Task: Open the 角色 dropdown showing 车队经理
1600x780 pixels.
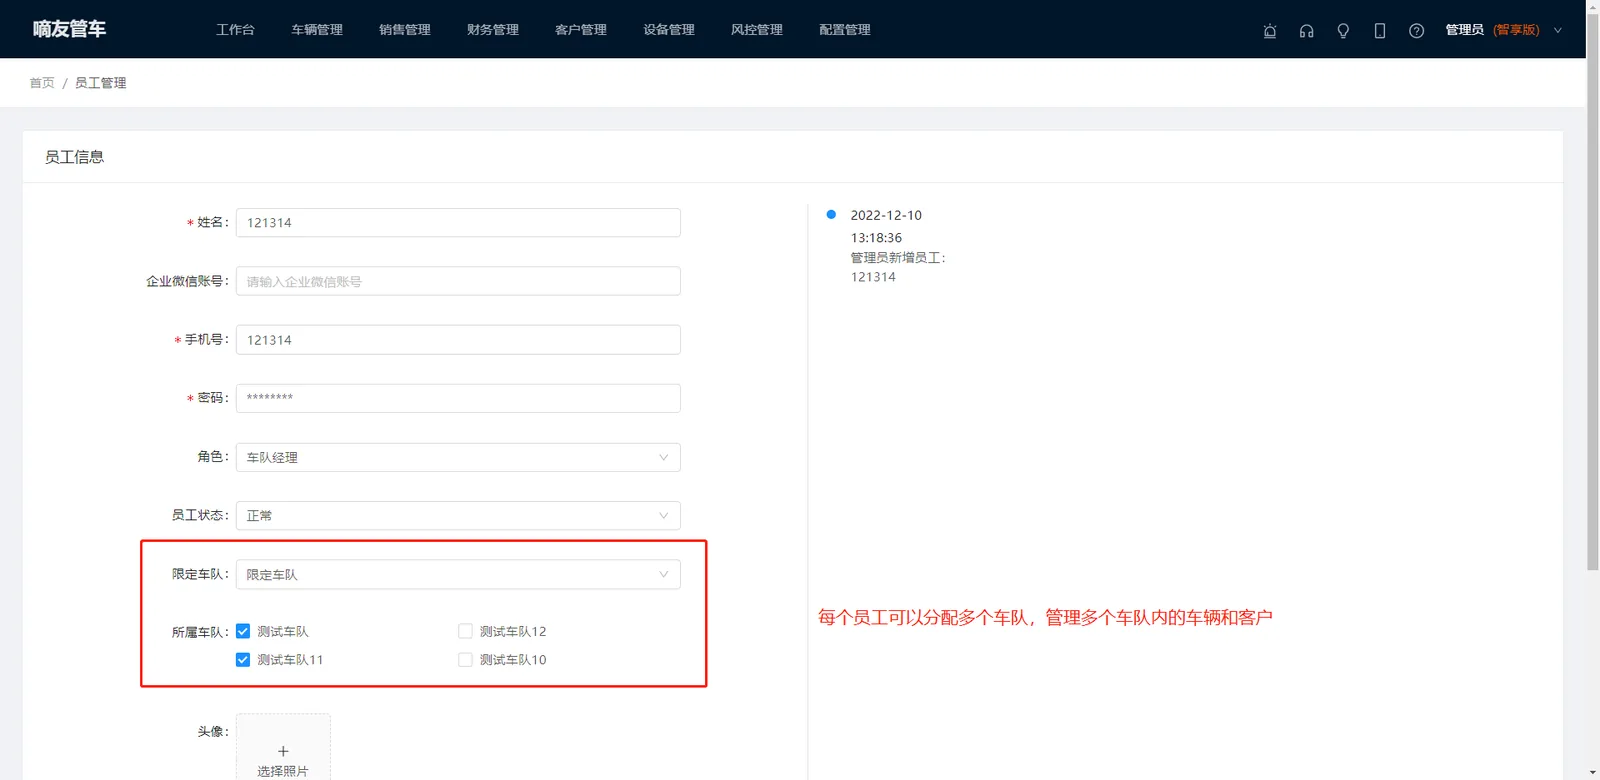Action: click(x=458, y=457)
